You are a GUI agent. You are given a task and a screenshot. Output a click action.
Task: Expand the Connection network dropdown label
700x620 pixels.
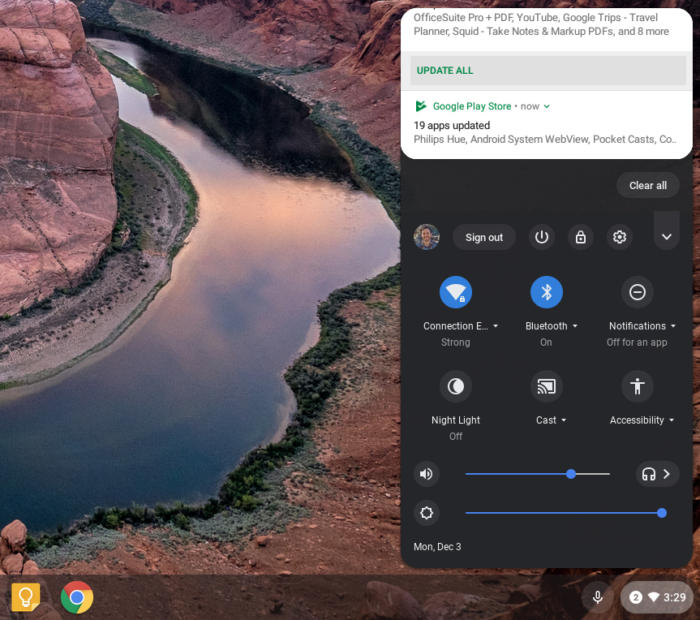pyautogui.click(x=460, y=326)
